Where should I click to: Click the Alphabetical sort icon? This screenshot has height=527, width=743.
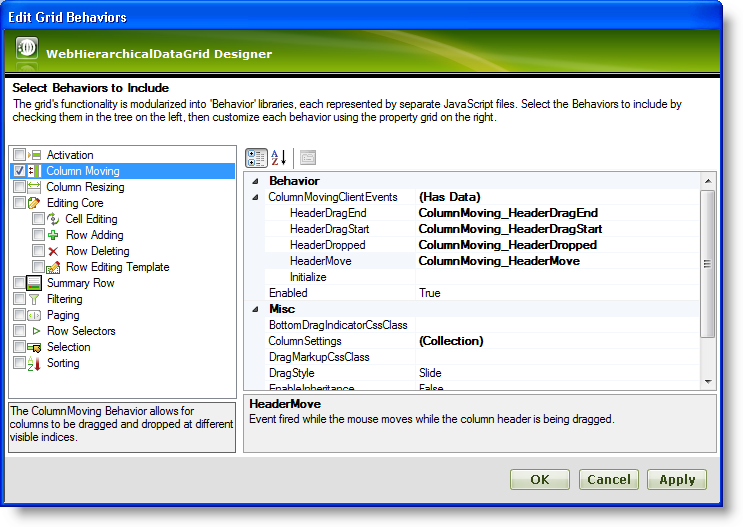pos(279,158)
